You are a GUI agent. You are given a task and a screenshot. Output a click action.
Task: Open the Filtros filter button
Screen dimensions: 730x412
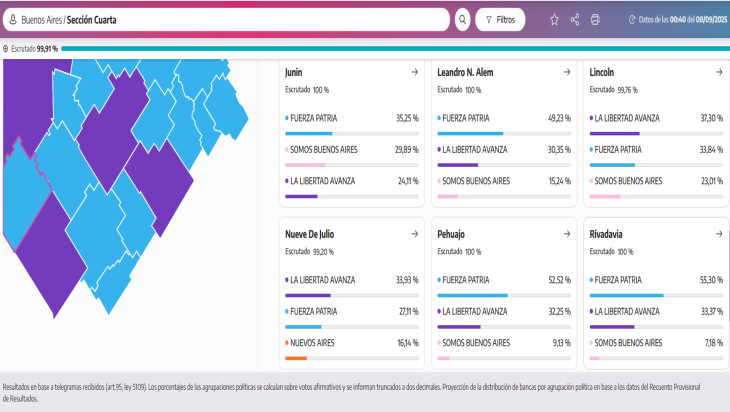coord(500,20)
